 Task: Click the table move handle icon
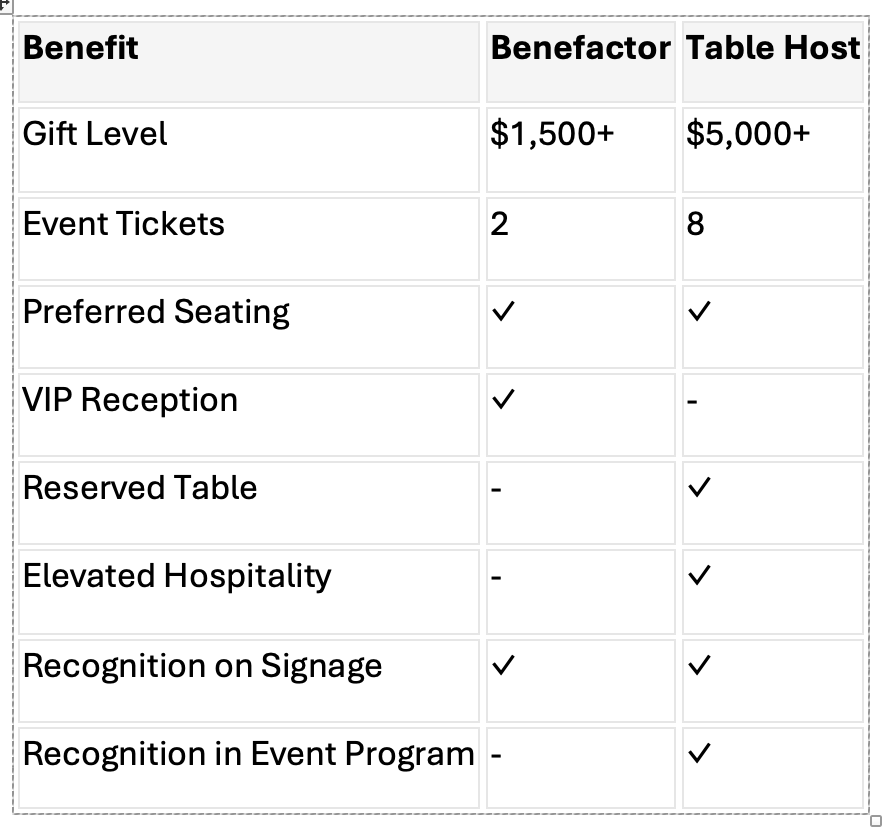coord(5,7)
